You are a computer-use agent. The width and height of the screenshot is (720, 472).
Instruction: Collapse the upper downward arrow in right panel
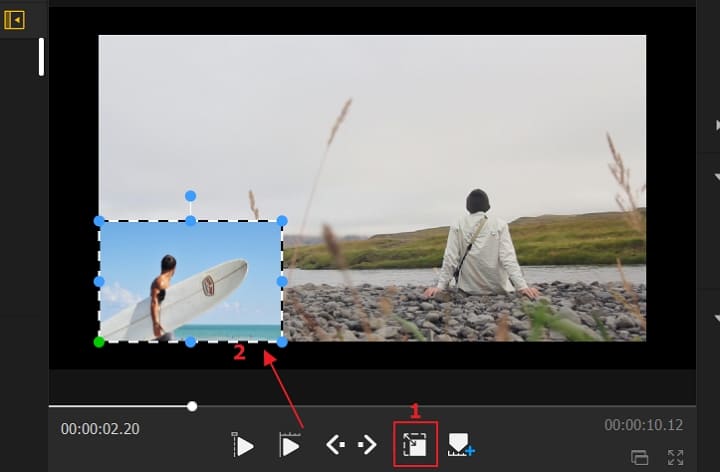[716, 177]
